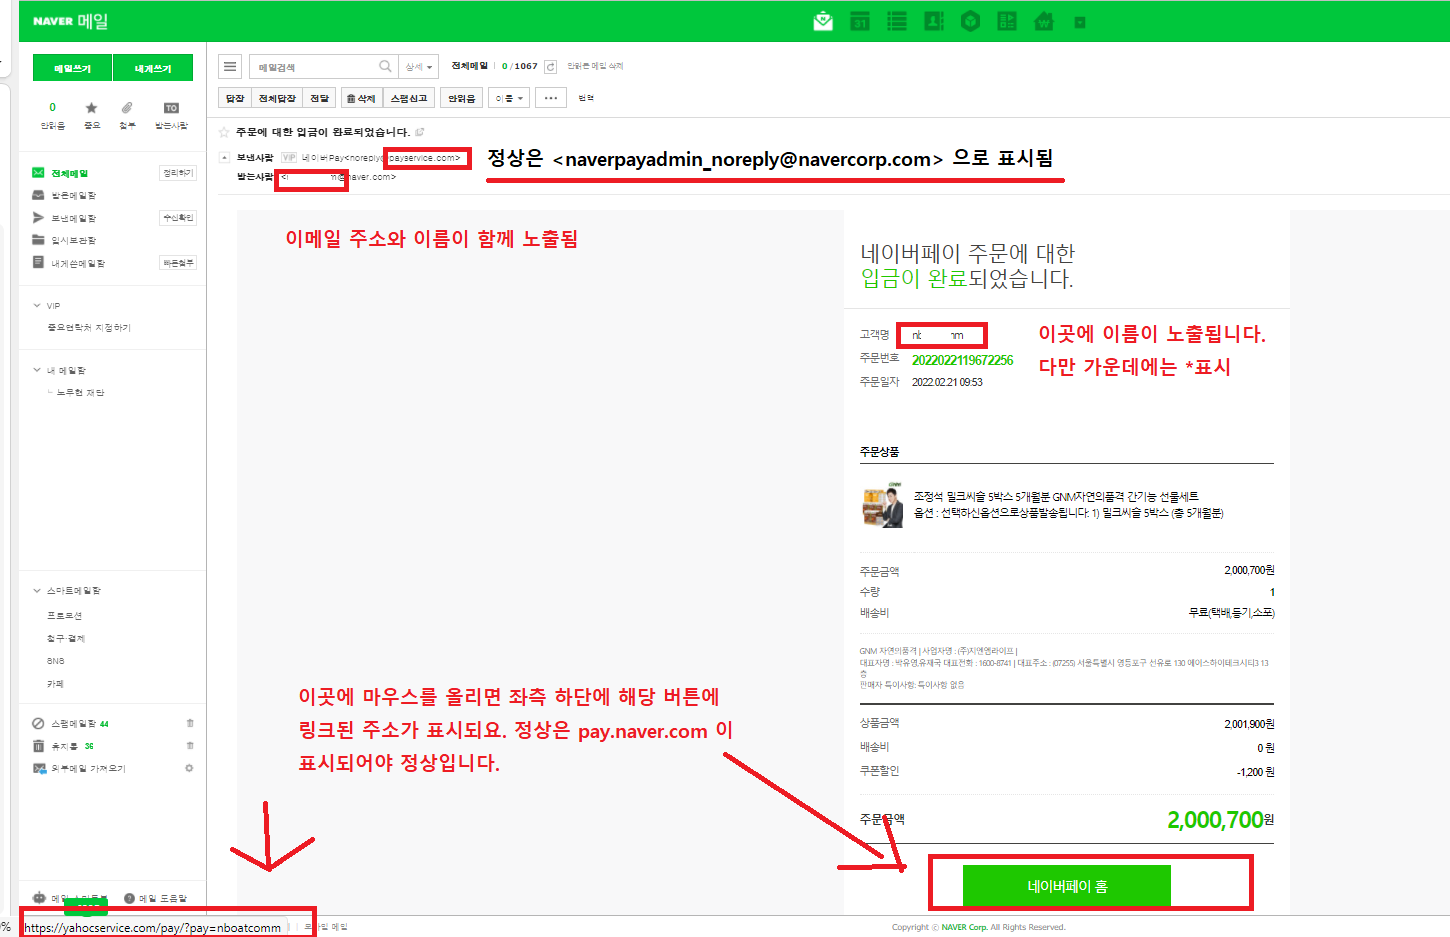Click the 메일 도움말 help link
Viewport: 1450px width, 937px height.
click(x=155, y=898)
